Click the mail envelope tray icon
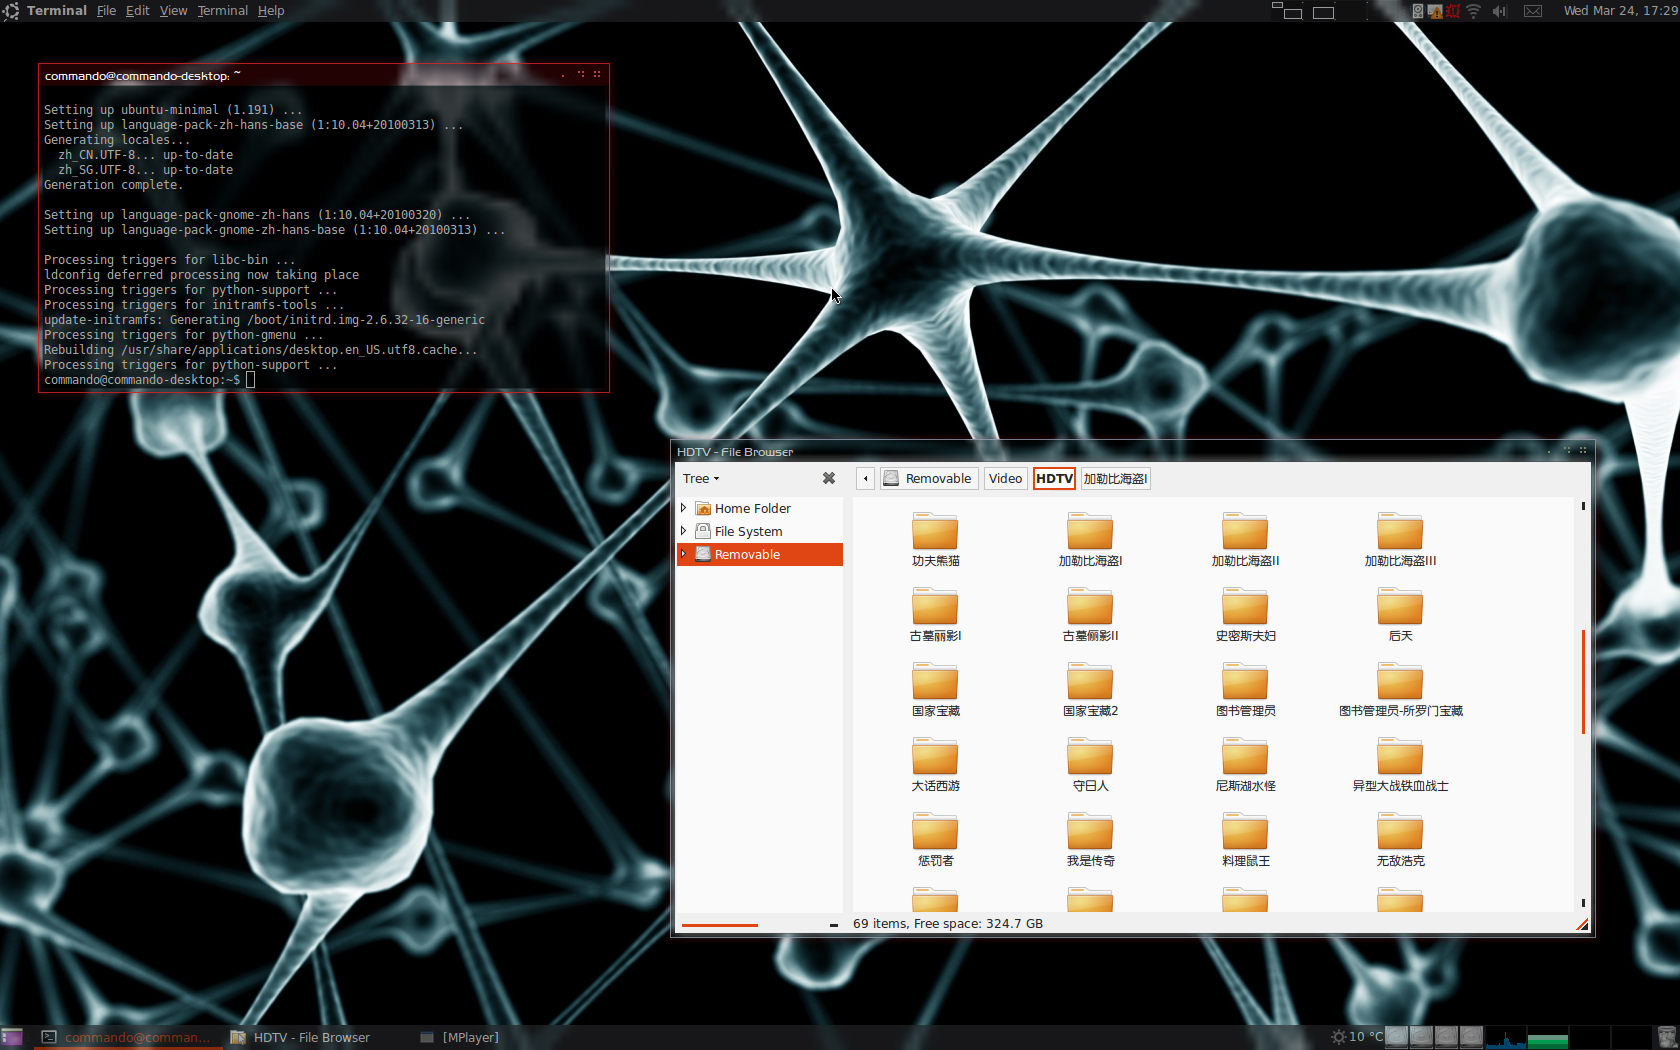 (1533, 11)
